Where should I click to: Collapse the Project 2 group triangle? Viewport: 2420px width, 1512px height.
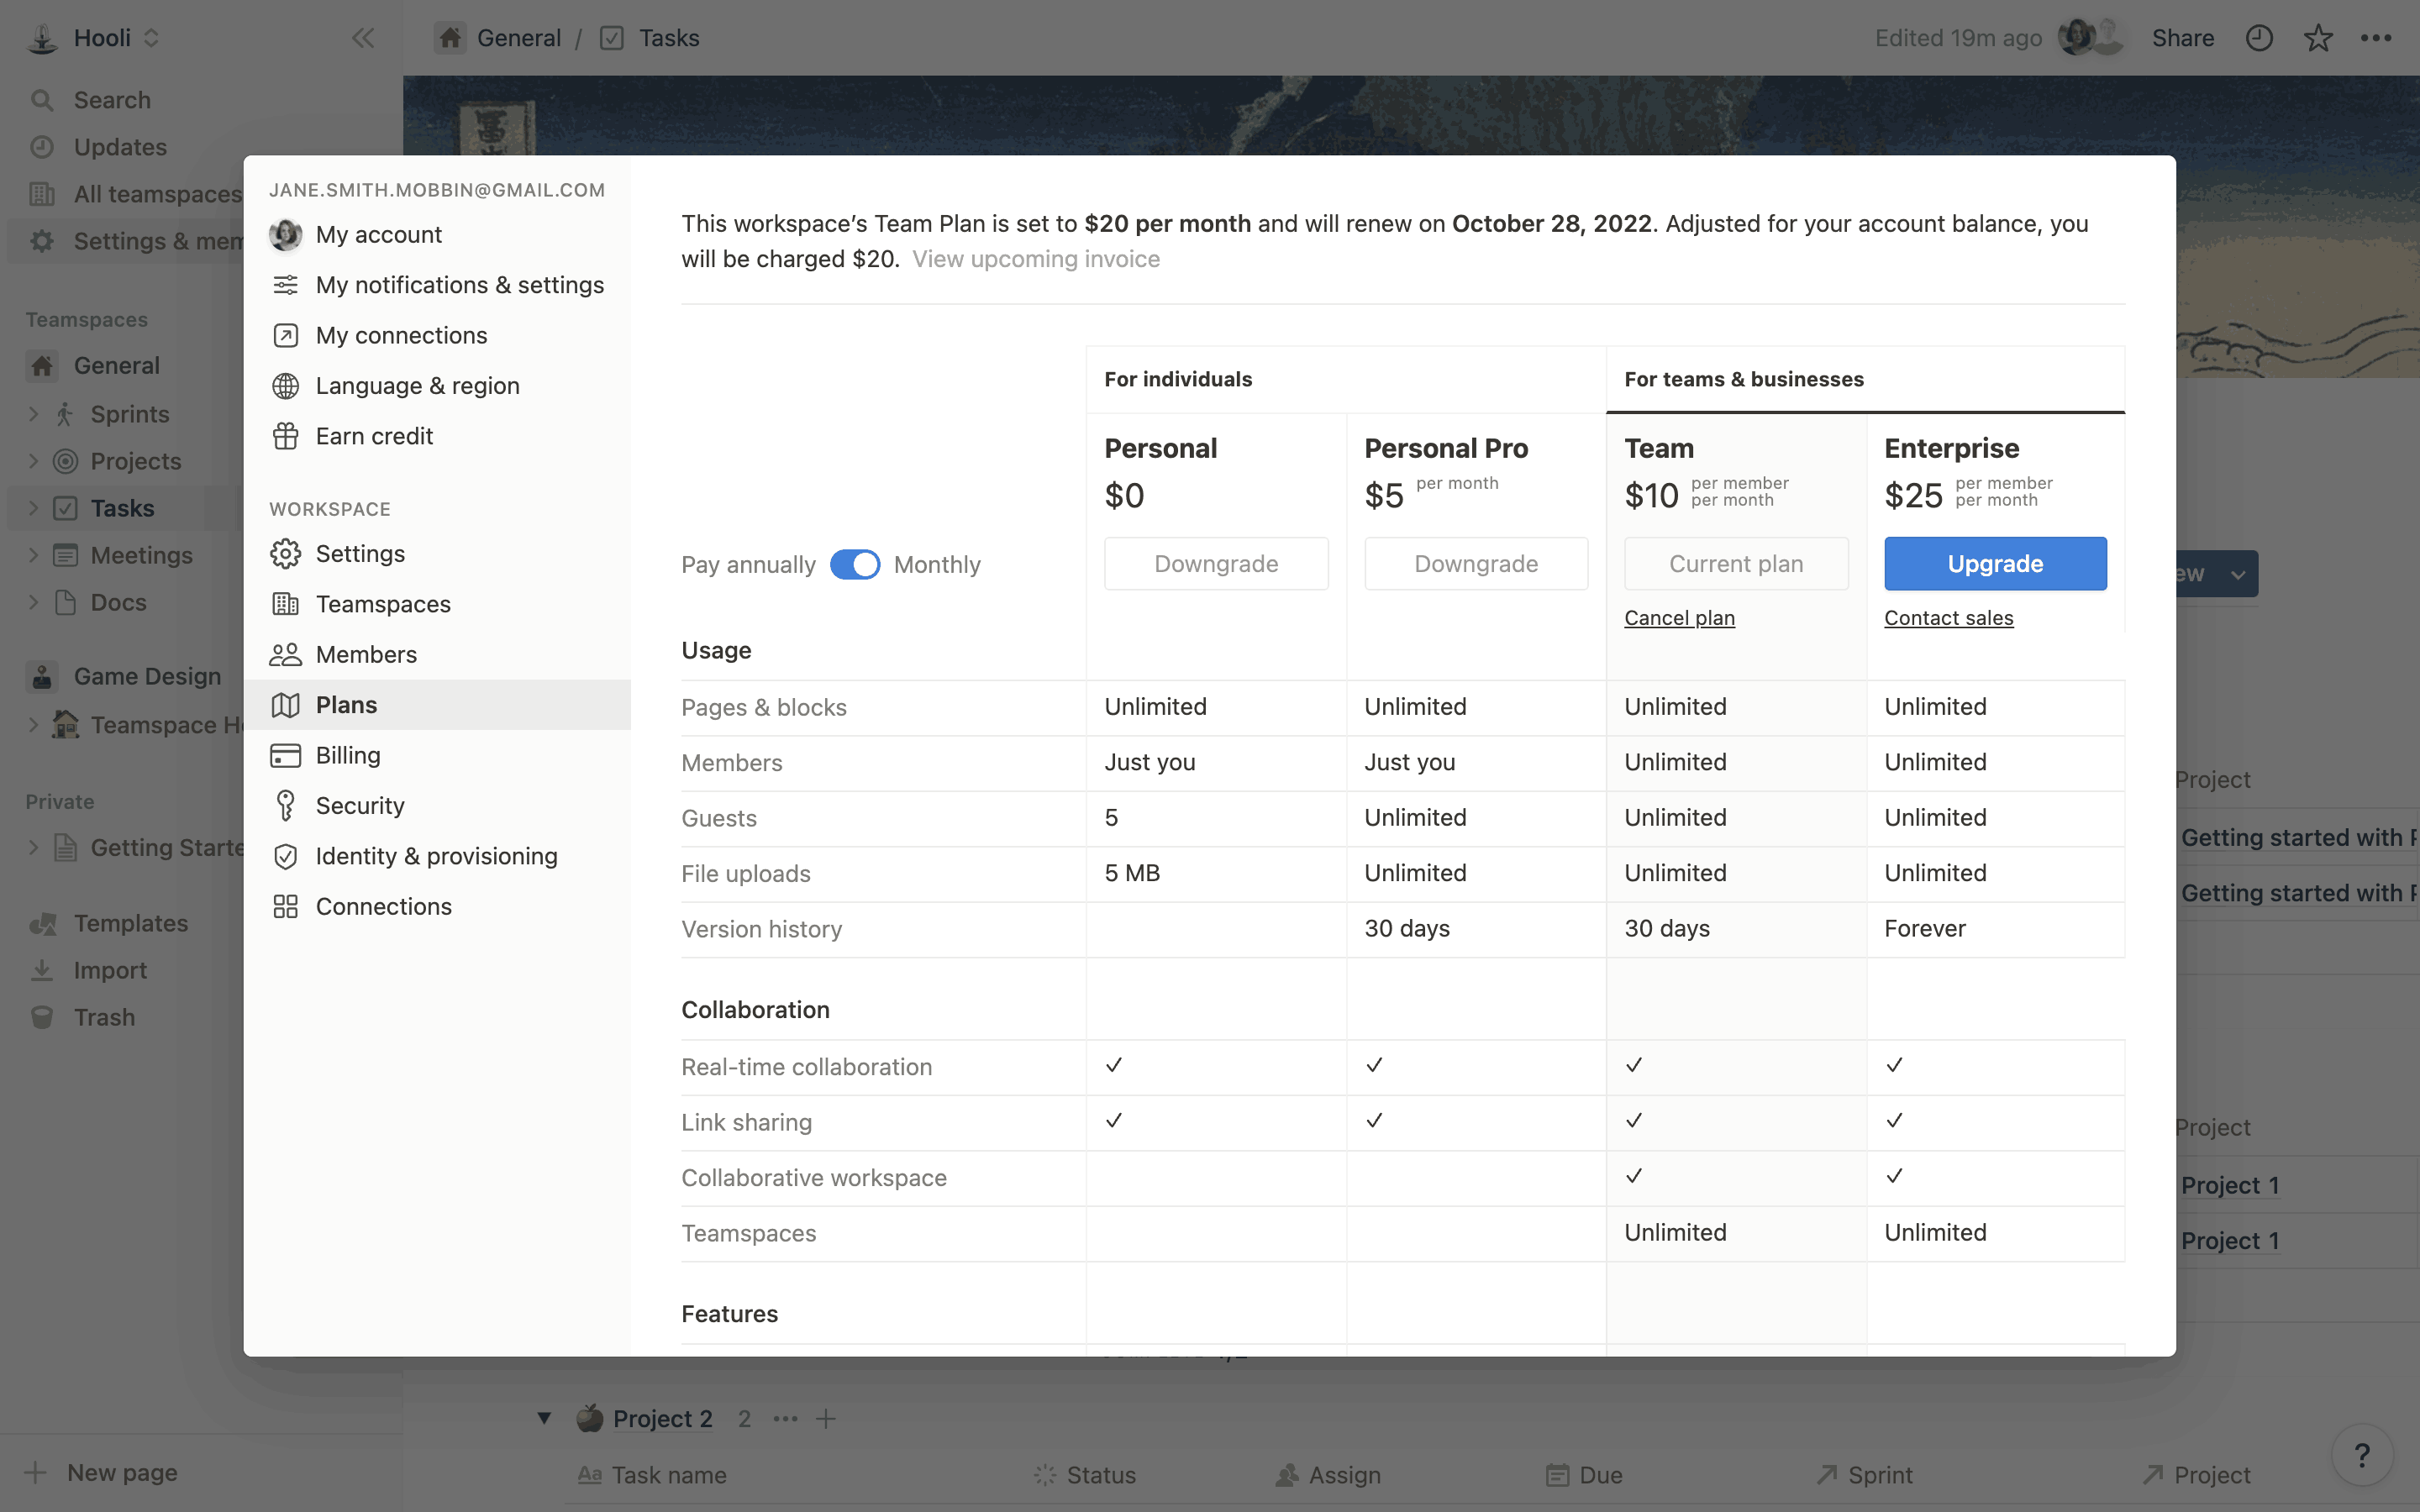544,1418
